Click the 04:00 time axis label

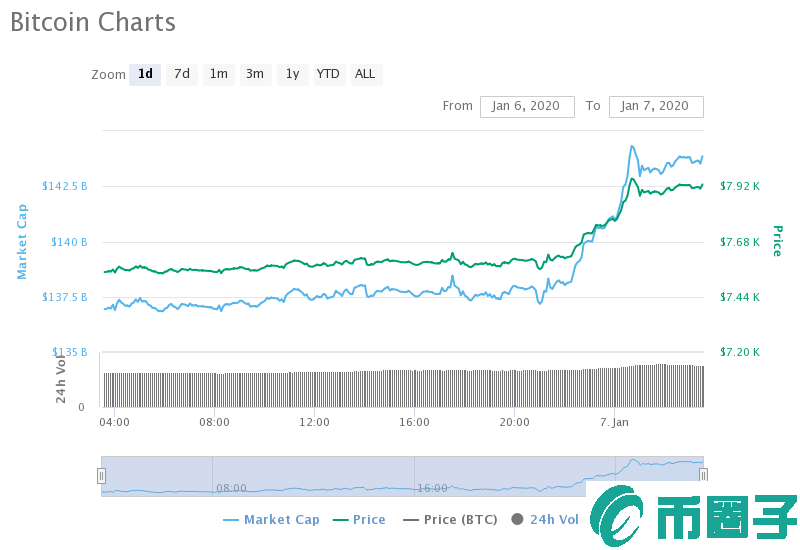click(x=114, y=422)
